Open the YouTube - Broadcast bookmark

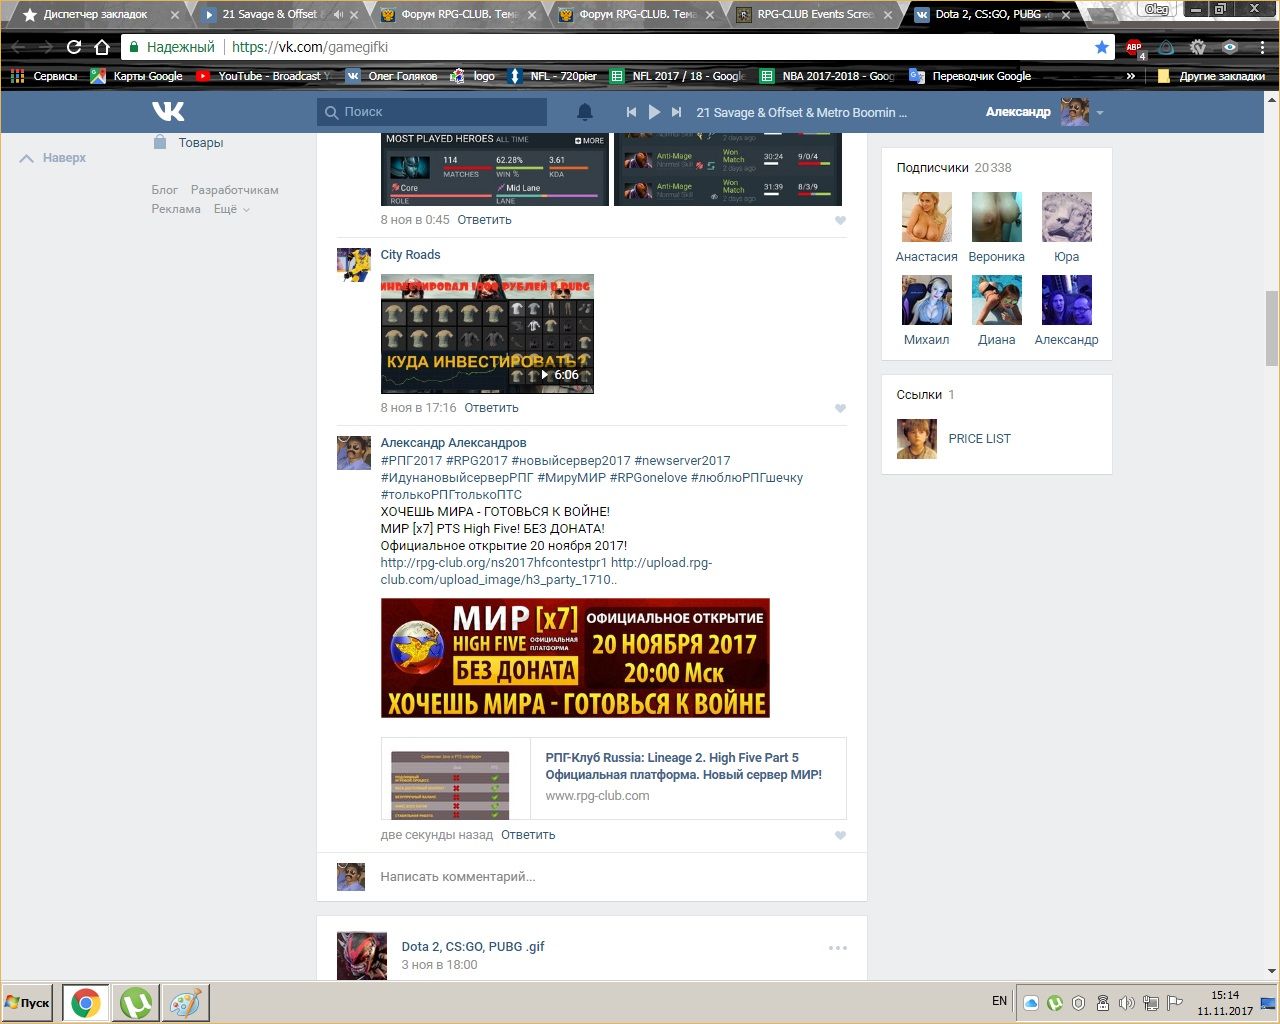point(264,76)
